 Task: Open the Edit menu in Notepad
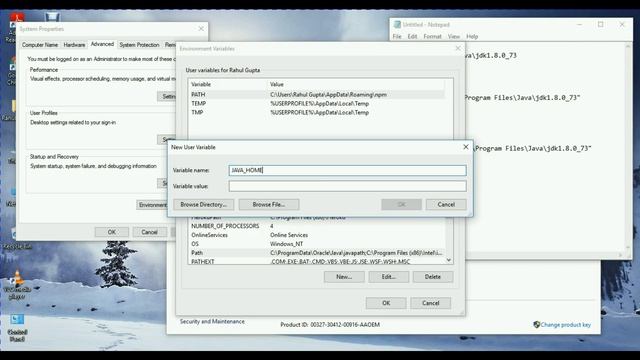[412, 36]
